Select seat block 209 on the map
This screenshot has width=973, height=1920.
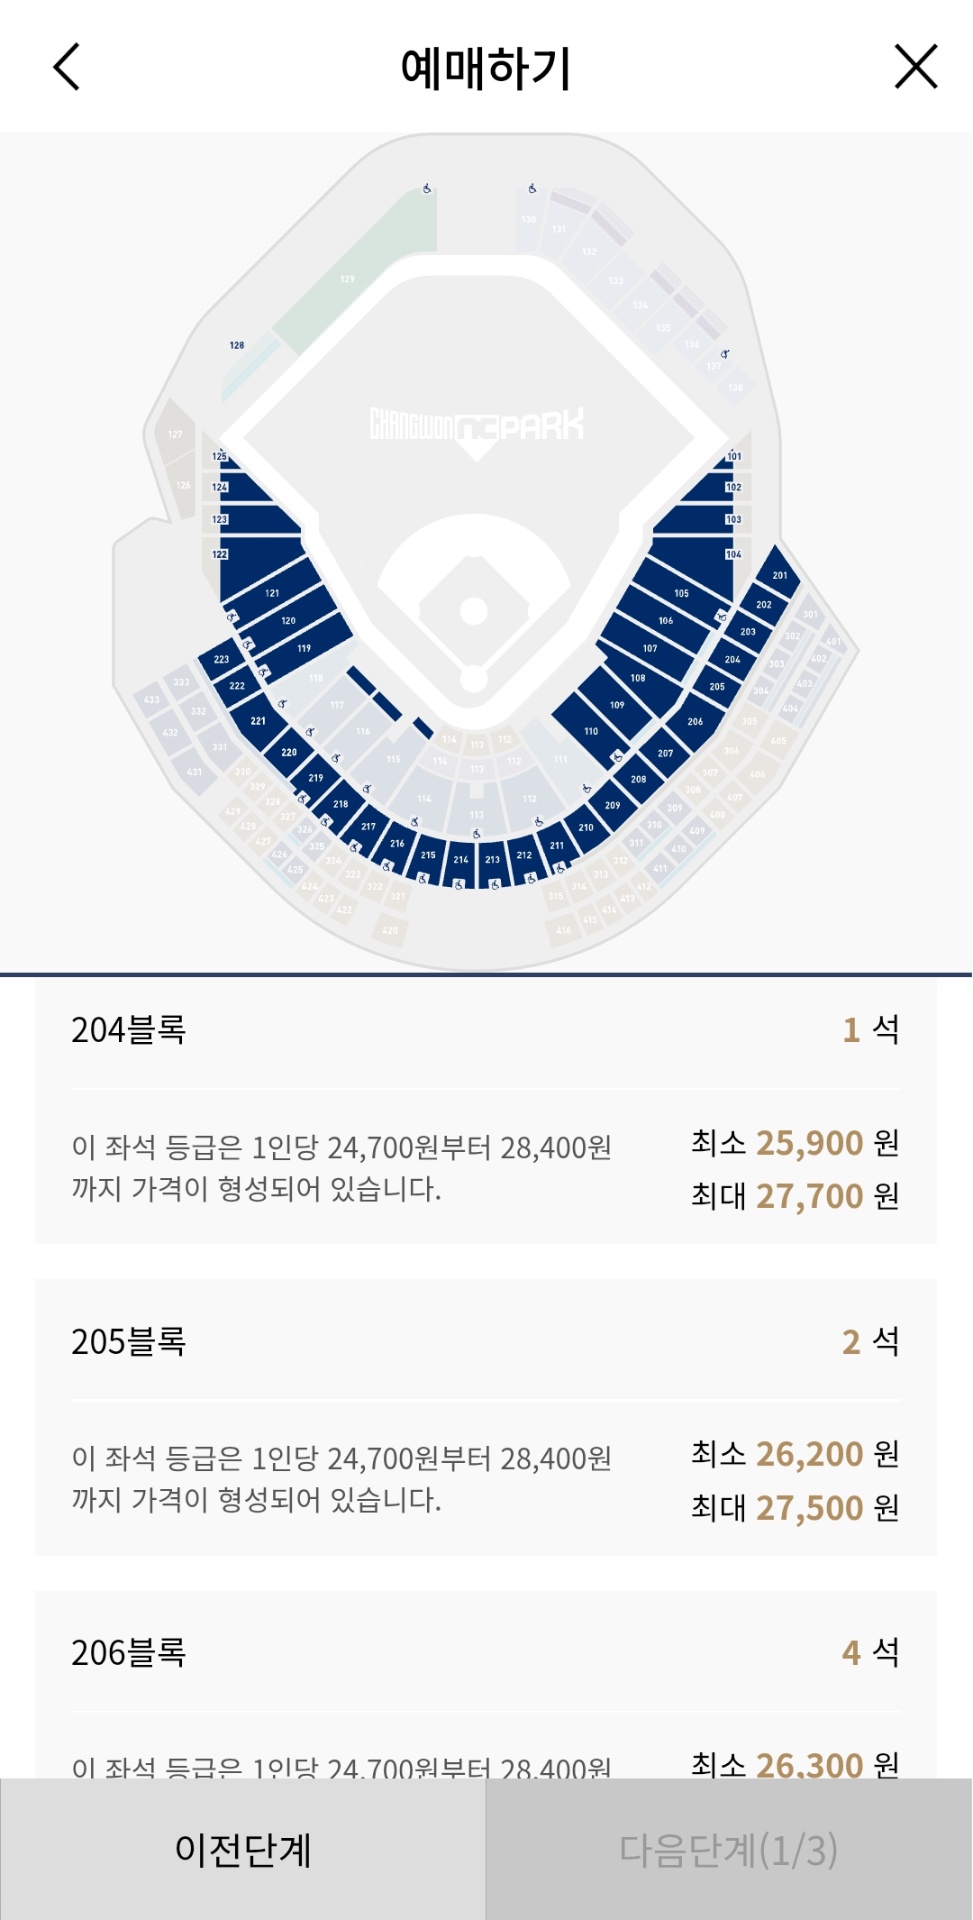point(612,804)
